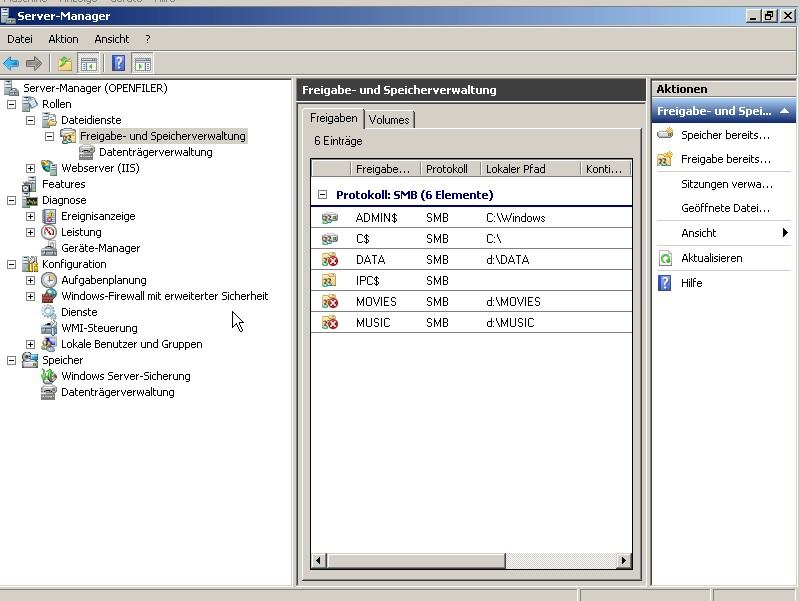800x601 pixels.
Task: Click the Ereignisanzeige icon
Action: (x=49, y=216)
